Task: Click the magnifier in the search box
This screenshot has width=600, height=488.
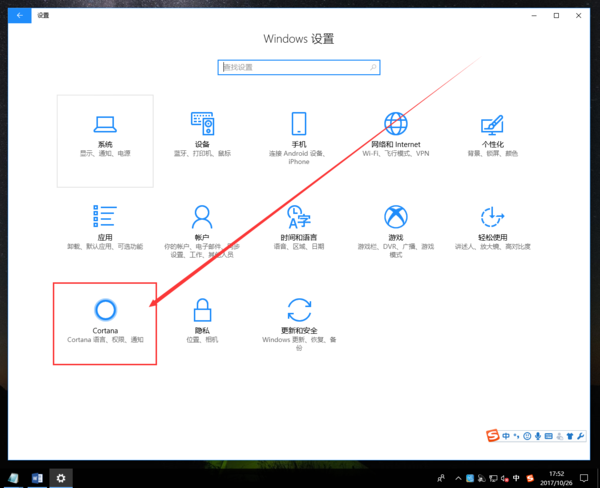Action: pyautogui.click(x=373, y=67)
